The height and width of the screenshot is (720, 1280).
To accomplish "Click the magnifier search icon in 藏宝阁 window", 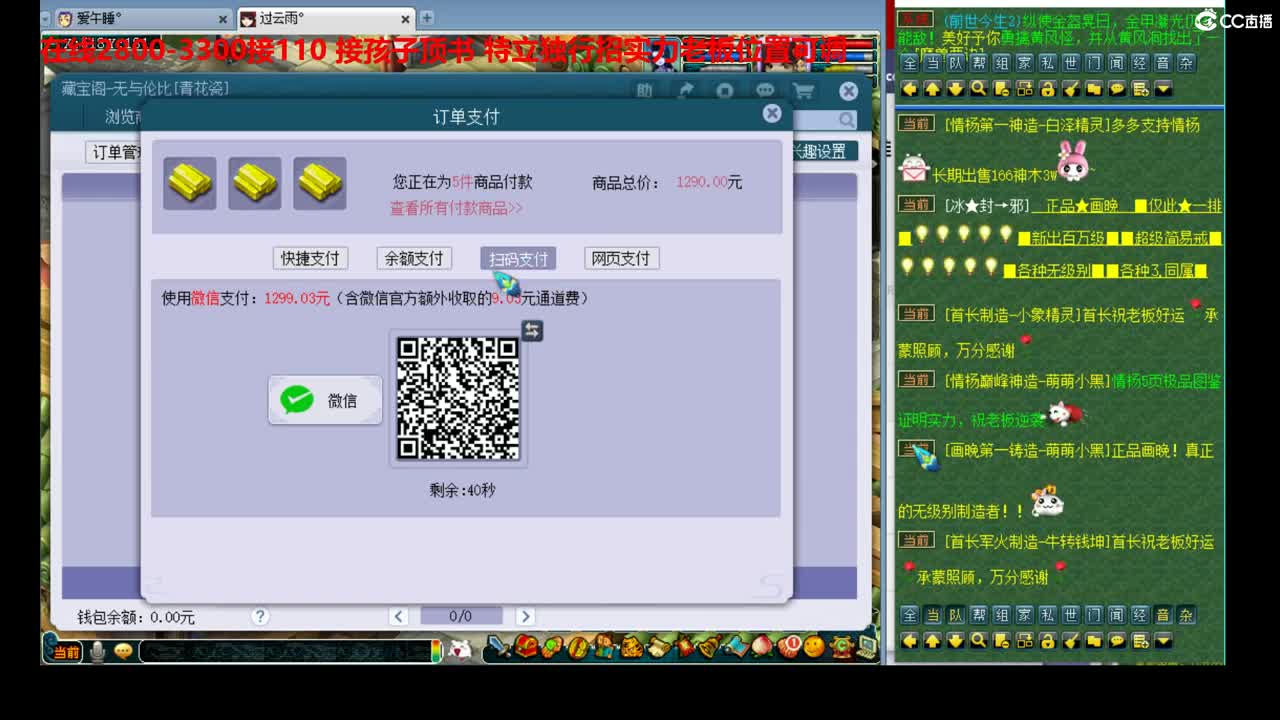I will (847, 120).
